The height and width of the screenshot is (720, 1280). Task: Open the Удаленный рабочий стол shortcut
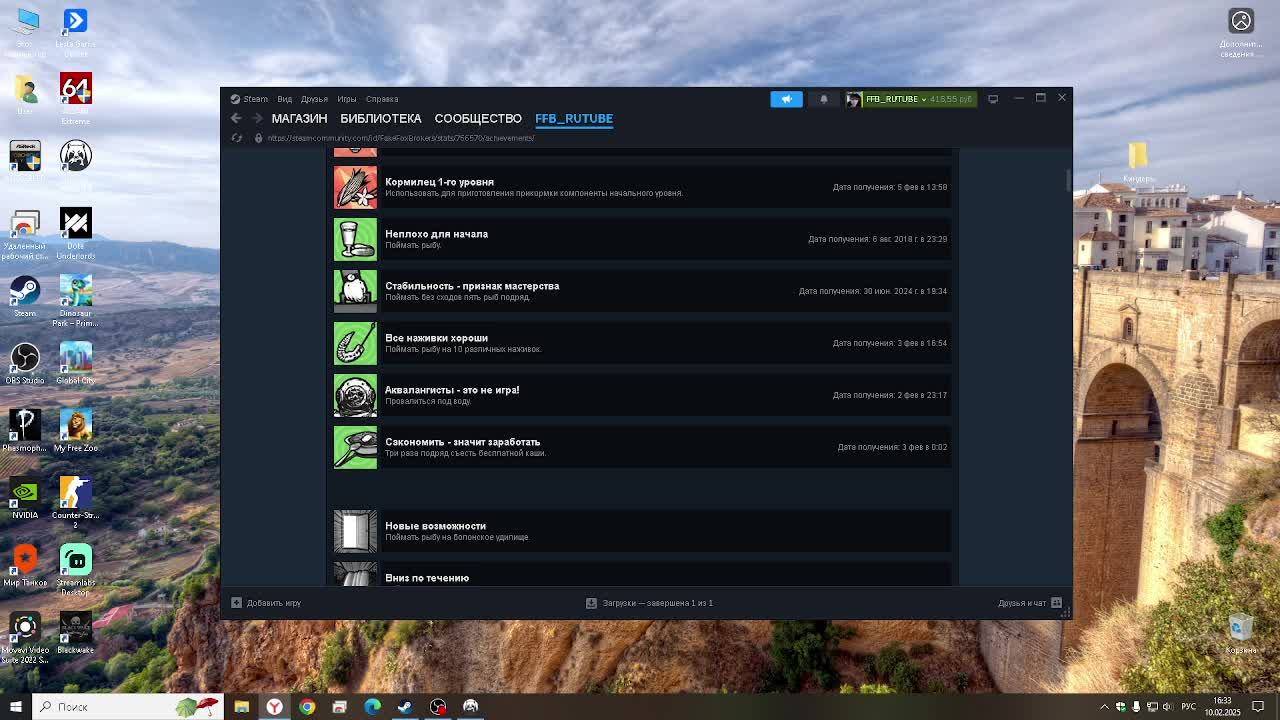click(25, 233)
